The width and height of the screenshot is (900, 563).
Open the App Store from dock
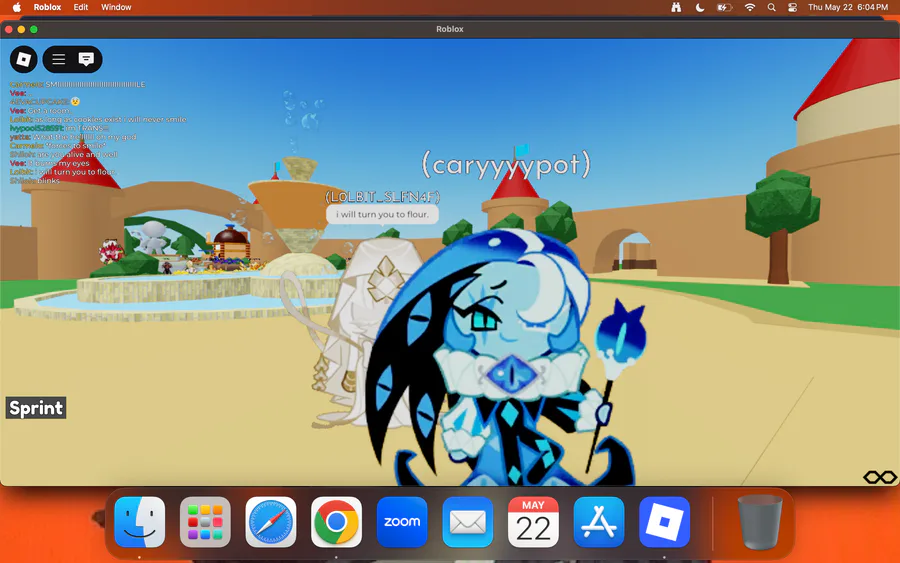(x=599, y=522)
